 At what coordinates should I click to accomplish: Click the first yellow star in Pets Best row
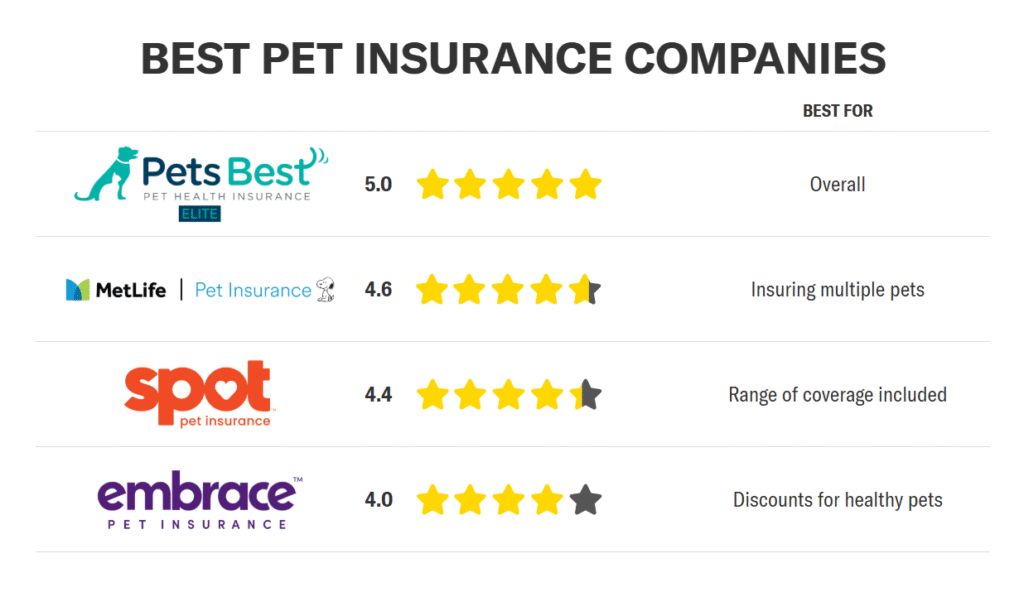pos(432,184)
